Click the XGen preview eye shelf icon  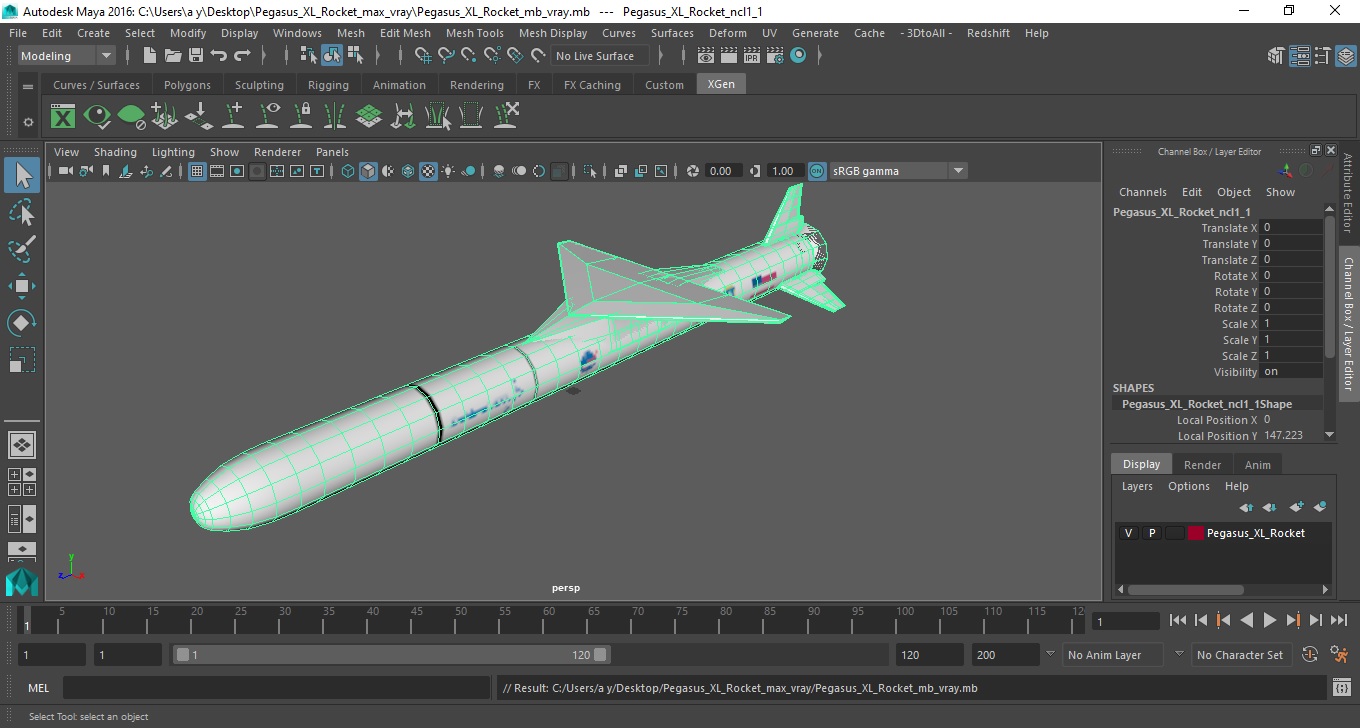coord(97,117)
